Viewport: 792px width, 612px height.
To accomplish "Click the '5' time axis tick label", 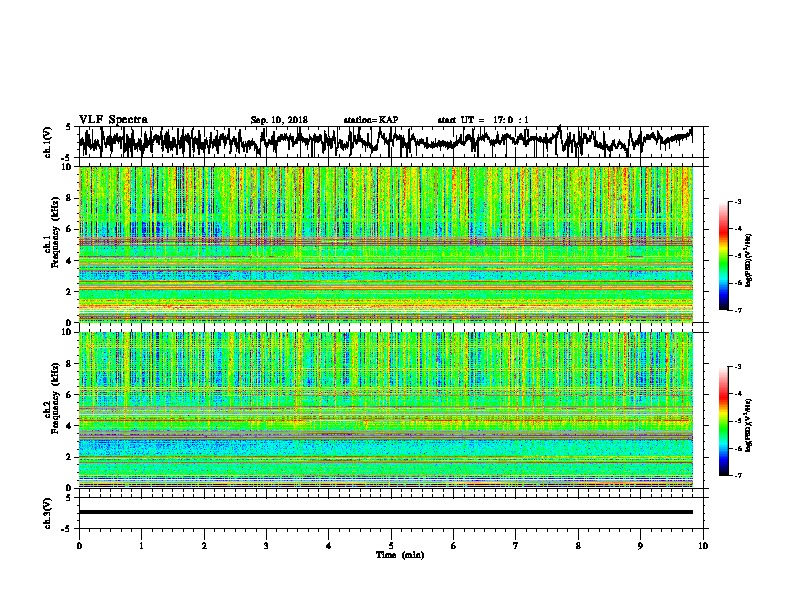I will pos(391,546).
